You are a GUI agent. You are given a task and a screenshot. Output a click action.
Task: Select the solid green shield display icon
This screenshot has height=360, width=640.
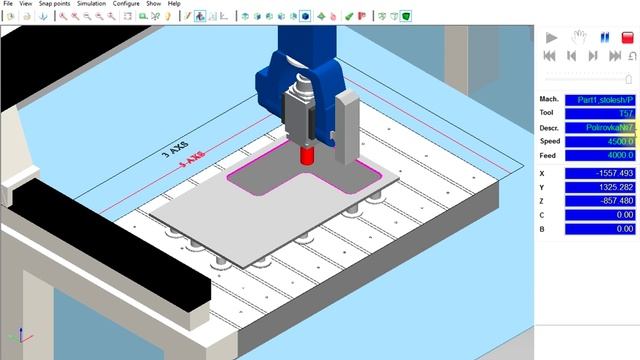tap(406, 16)
